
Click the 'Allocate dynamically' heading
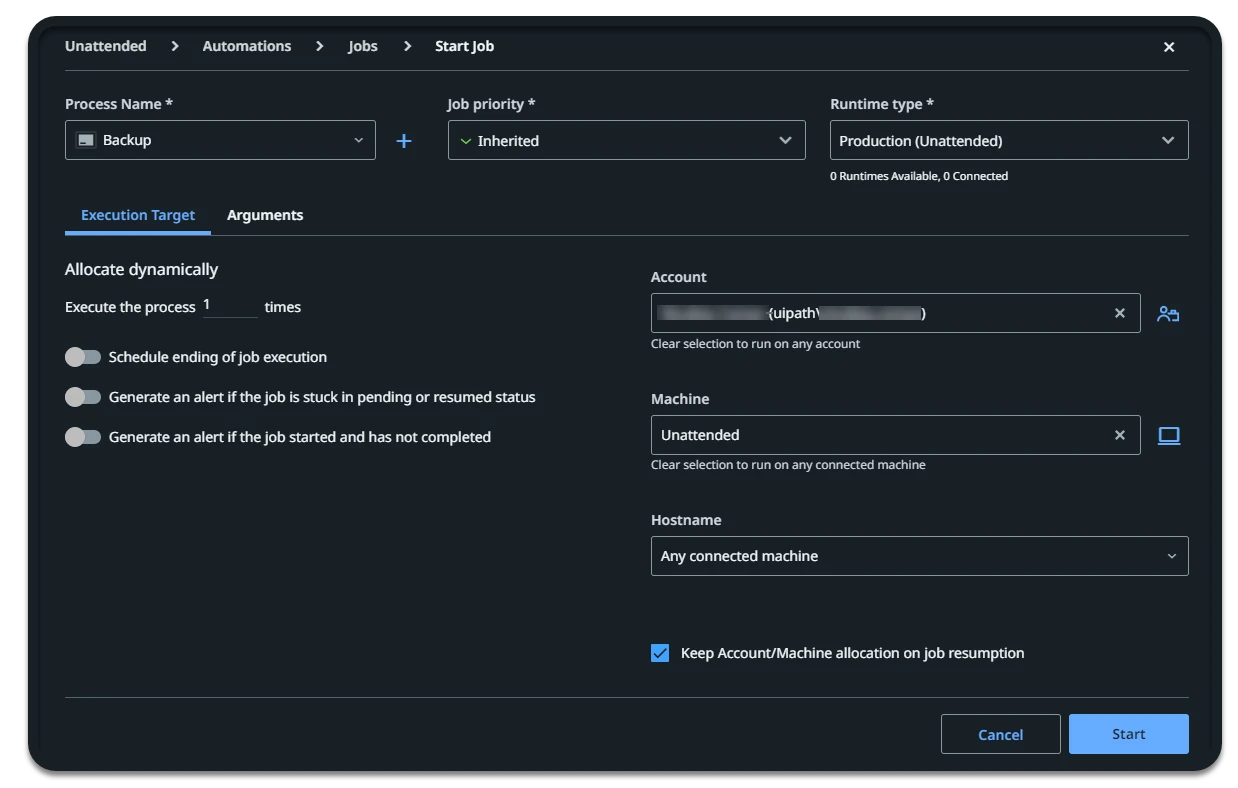(x=141, y=269)
